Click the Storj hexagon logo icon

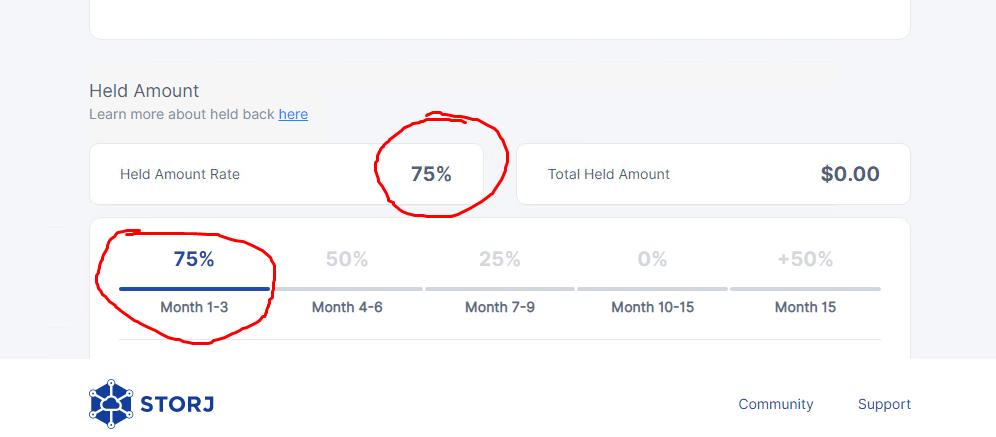(110, 404)
